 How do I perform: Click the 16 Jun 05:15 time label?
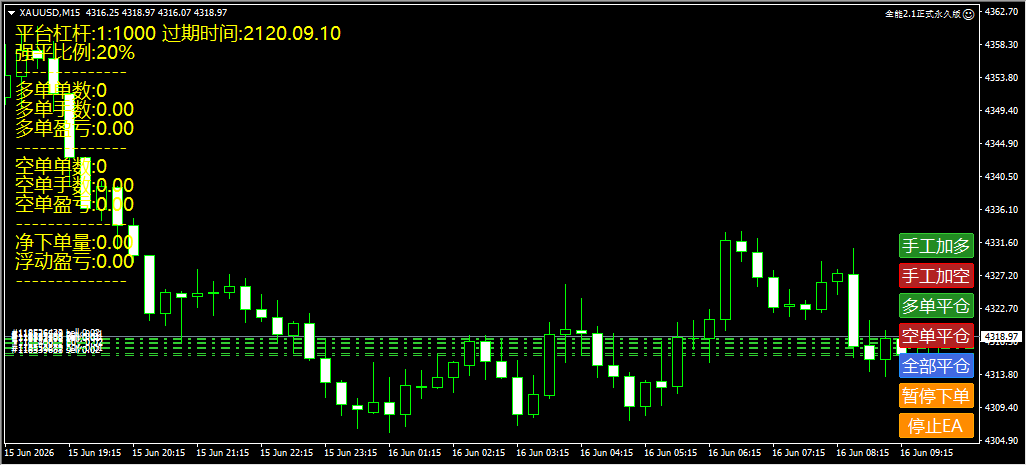[671, 453]
